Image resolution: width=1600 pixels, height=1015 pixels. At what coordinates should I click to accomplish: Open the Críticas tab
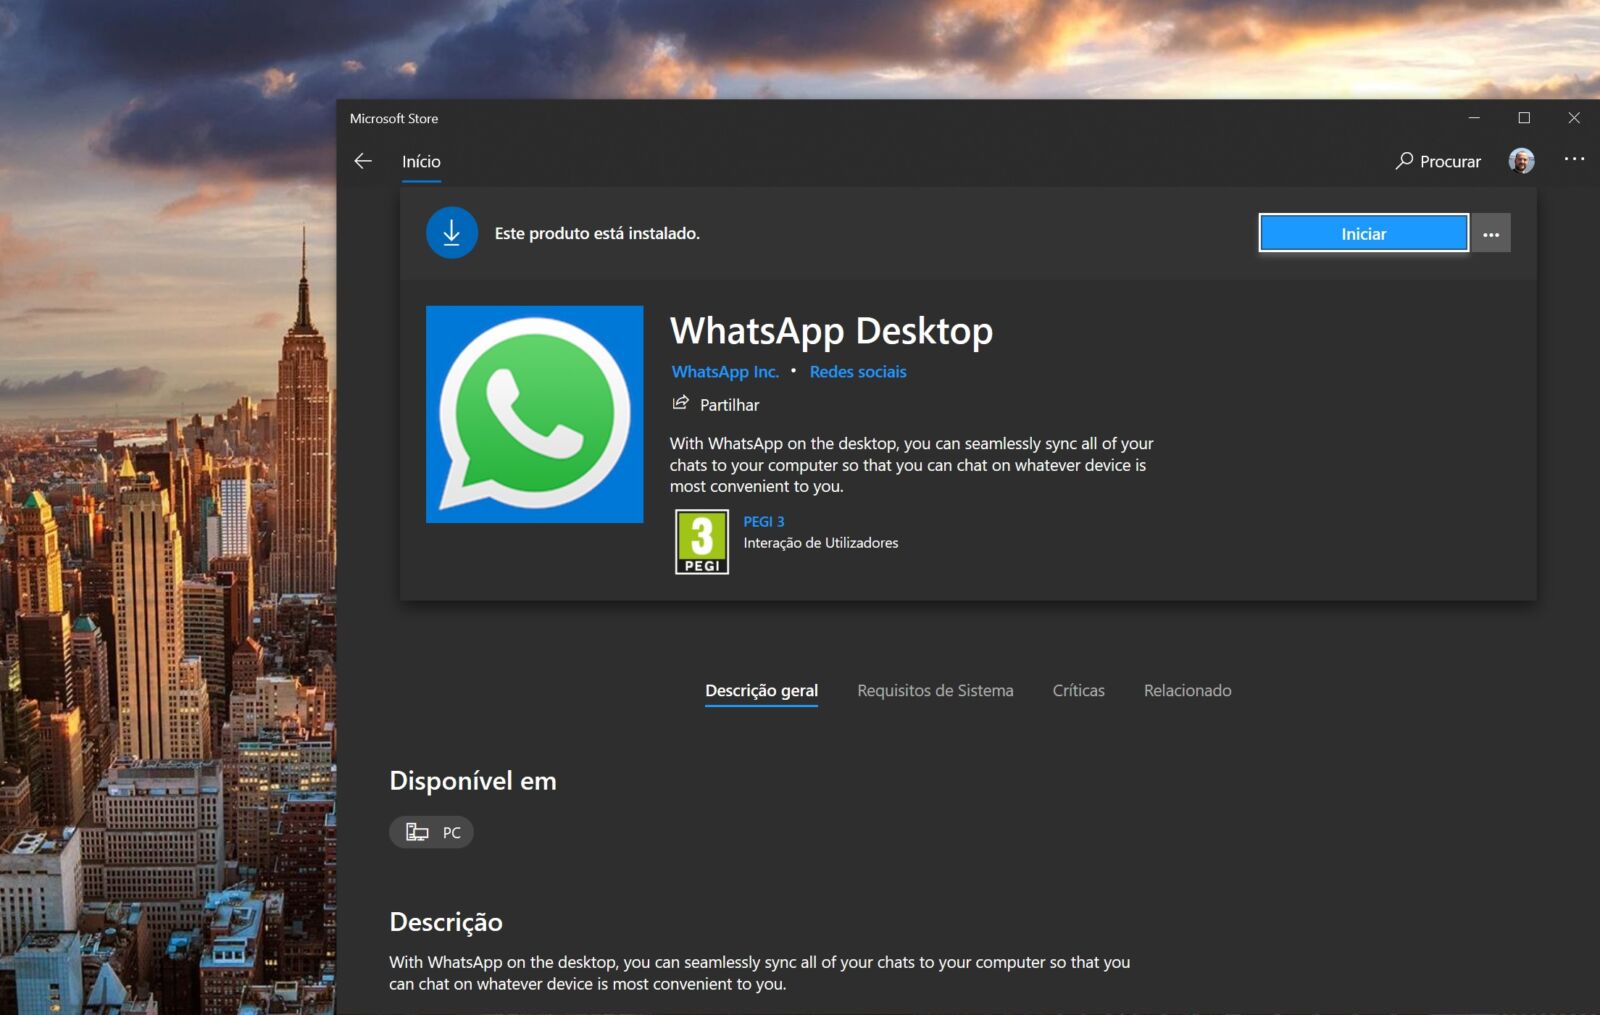[1077, 690]
